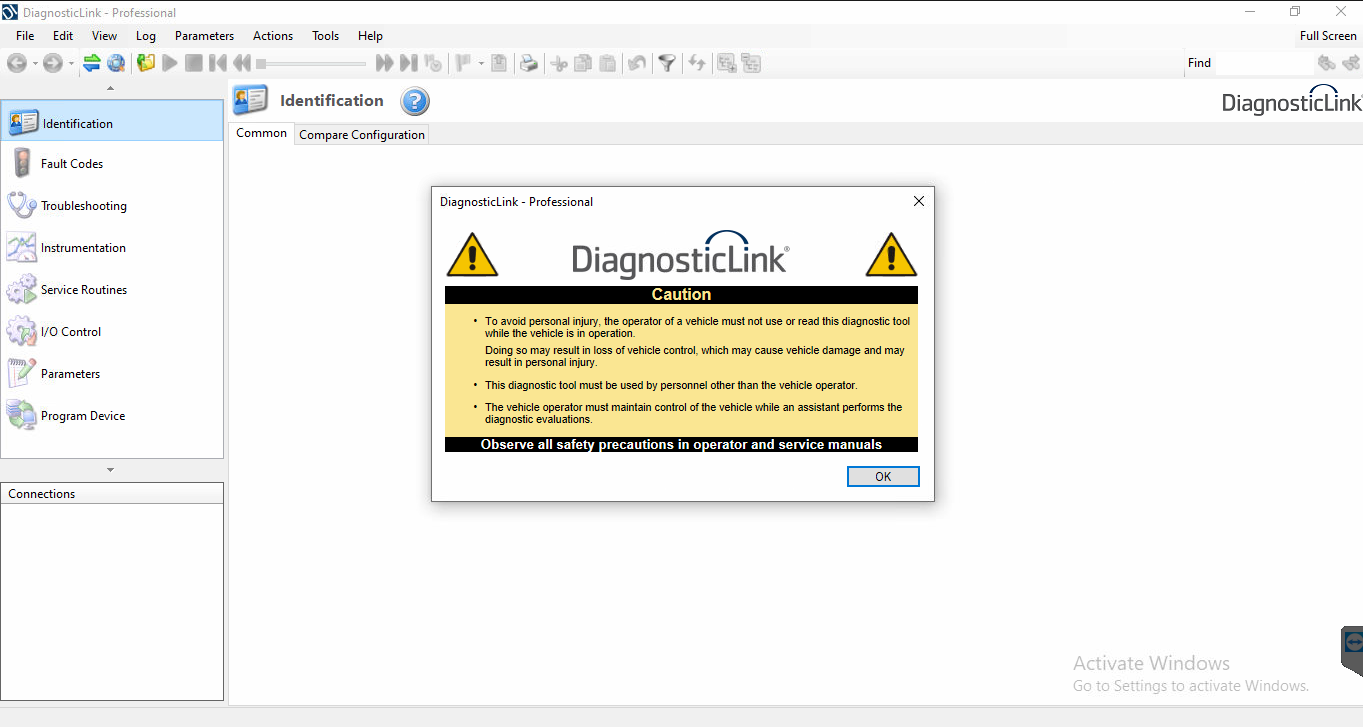Click the Filter funnel icon
The width and height of the screenshot is (1363, 727).
click(x=667, y=63)
